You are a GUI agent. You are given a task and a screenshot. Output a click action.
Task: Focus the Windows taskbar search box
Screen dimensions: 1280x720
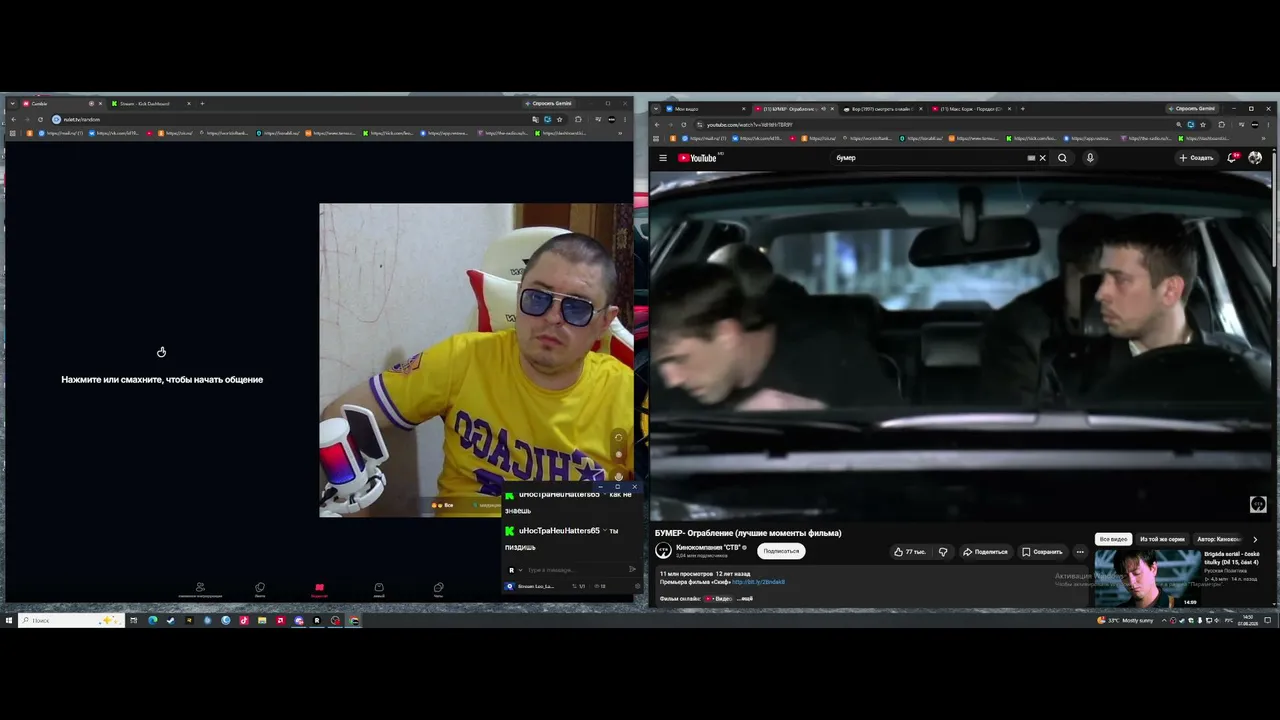click(72, 620)
